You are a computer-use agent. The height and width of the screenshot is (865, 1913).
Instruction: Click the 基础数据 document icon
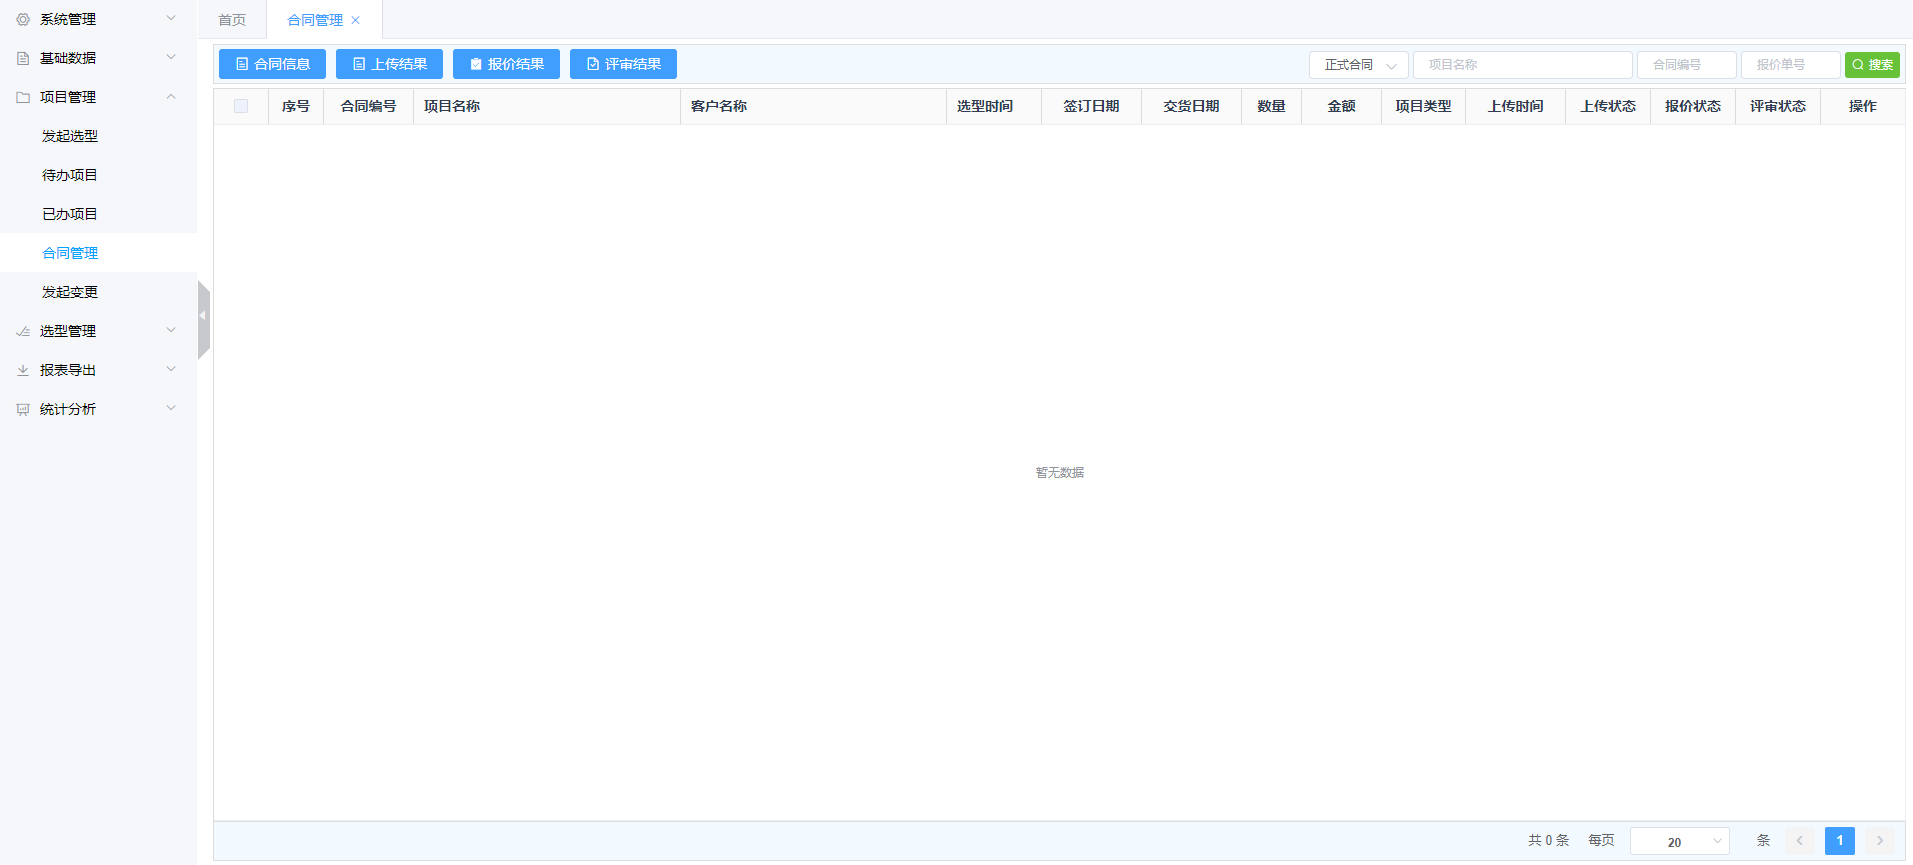pyautogui.click(x=23, y=58)
